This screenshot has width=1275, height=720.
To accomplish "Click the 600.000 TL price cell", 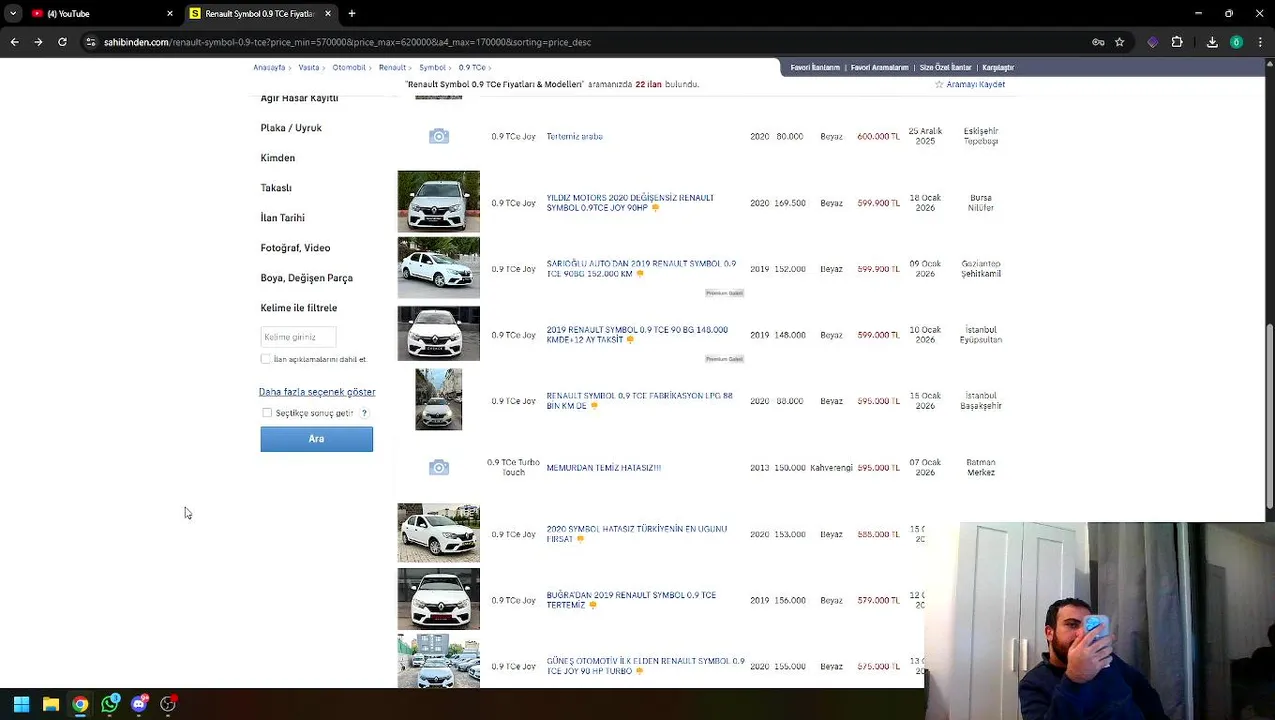I will [878, 137].
